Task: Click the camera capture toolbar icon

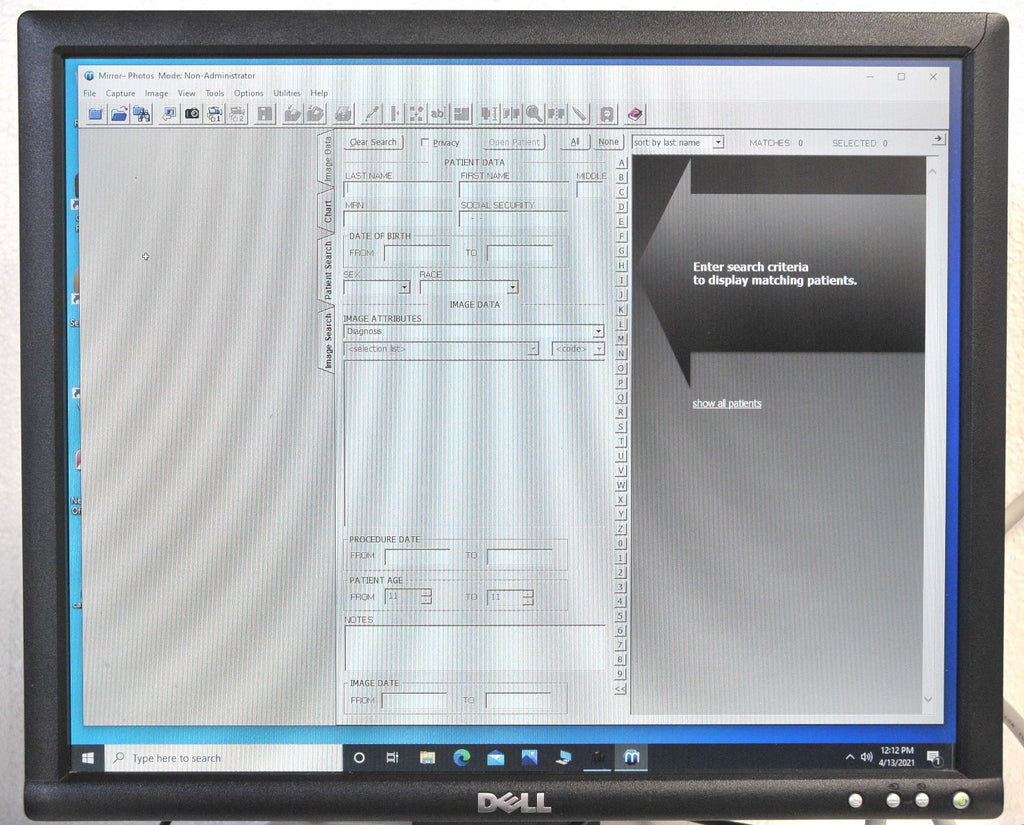Action: click(192, 114)
